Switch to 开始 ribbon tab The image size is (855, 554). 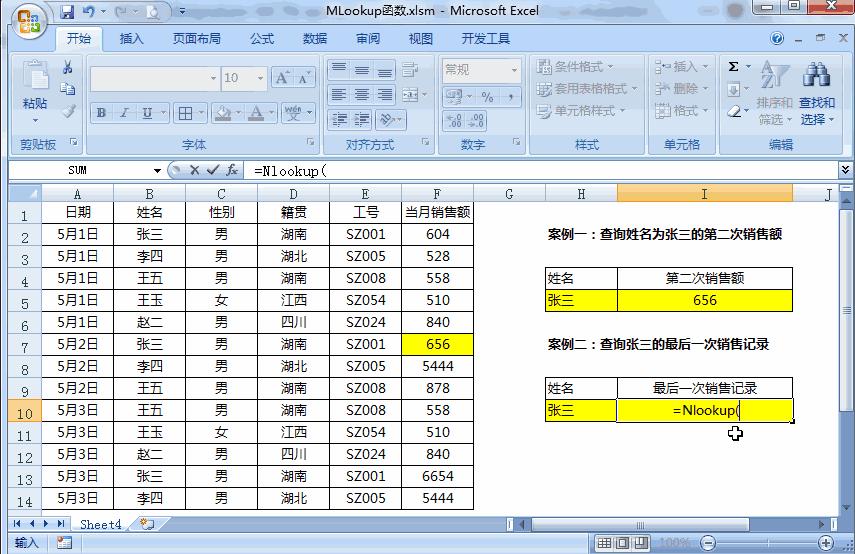79,38
